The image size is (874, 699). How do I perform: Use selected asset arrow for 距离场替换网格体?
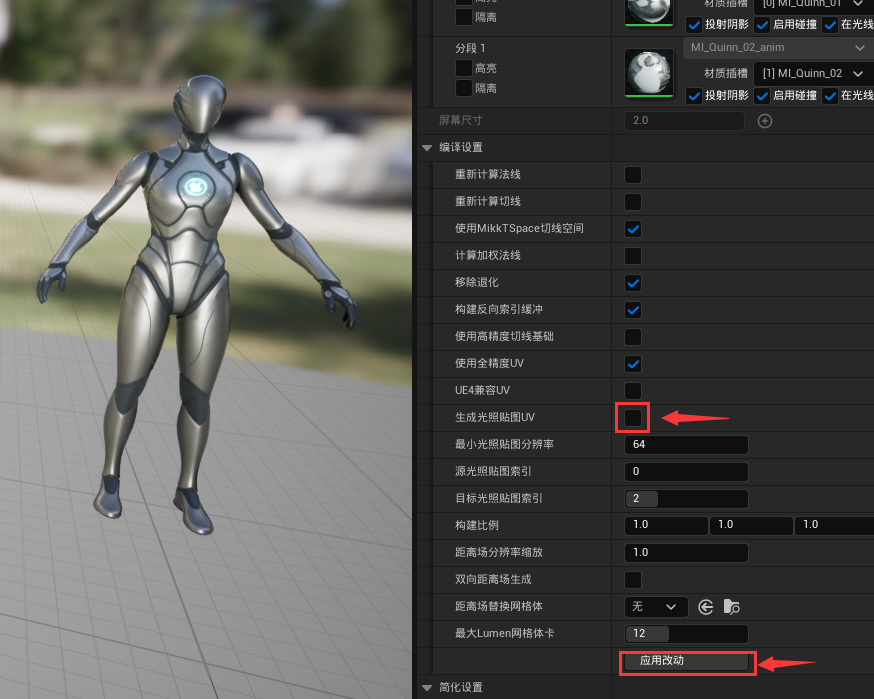(706, 607)
